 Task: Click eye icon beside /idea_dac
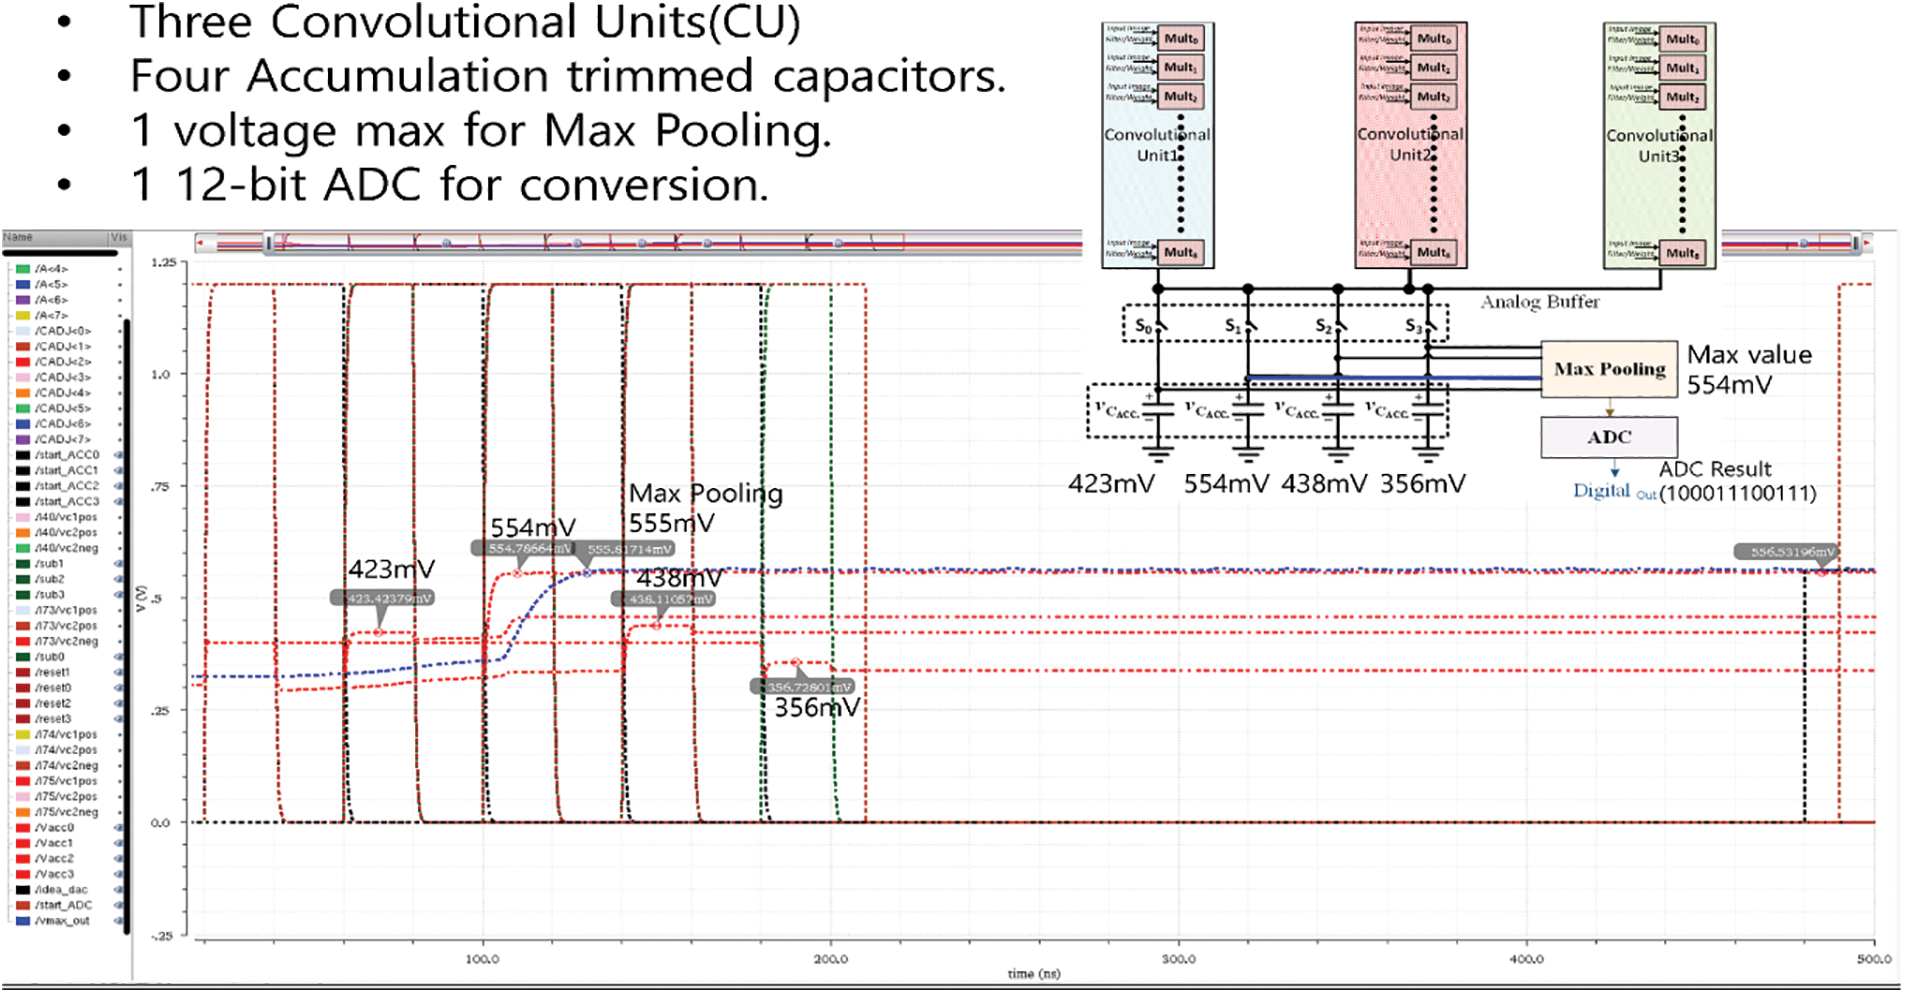[x=119, y=890]
